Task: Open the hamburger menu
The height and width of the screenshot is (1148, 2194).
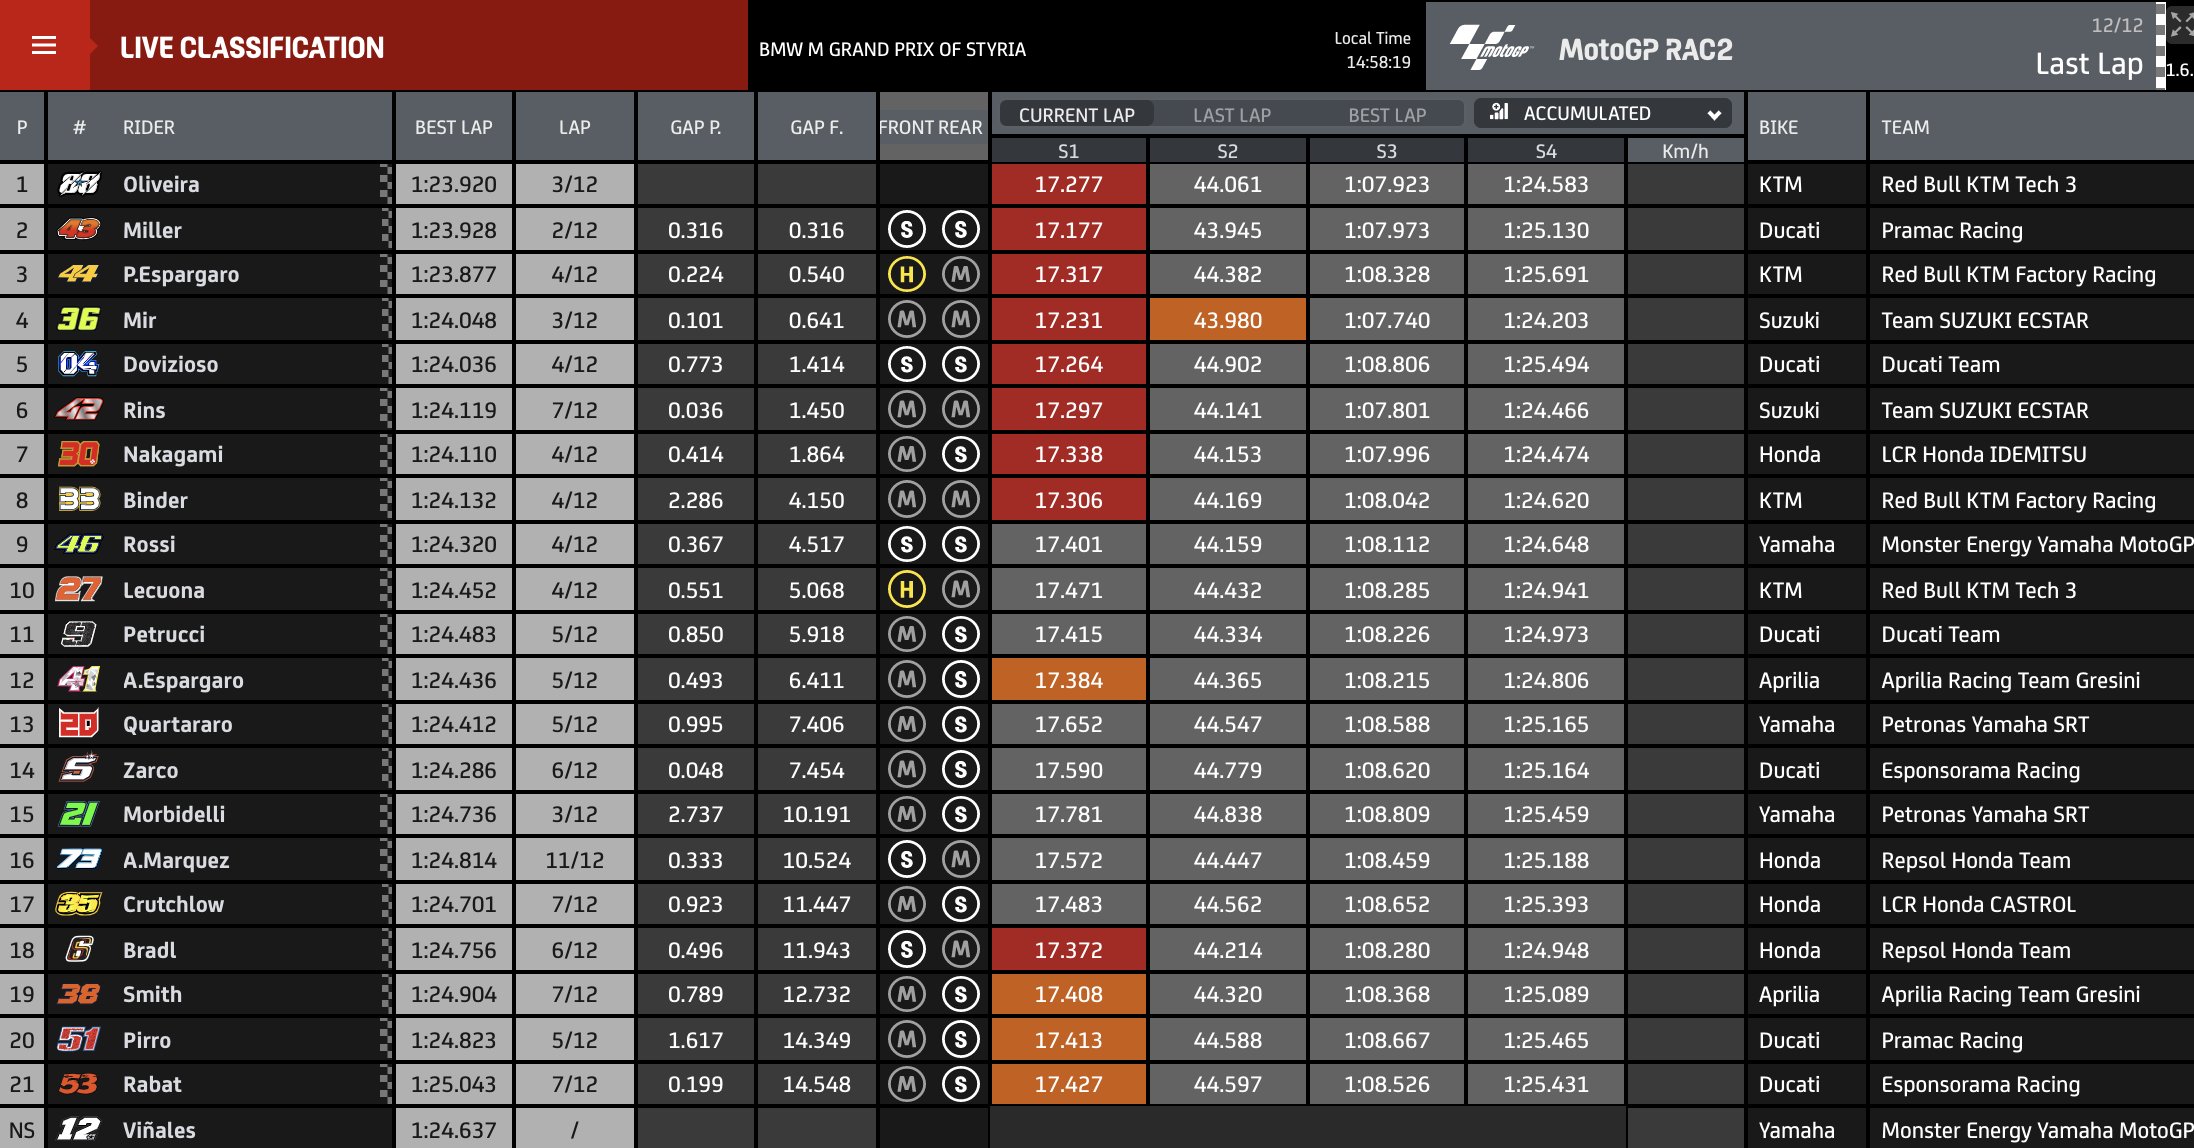Action: click(x=44, y=45)
